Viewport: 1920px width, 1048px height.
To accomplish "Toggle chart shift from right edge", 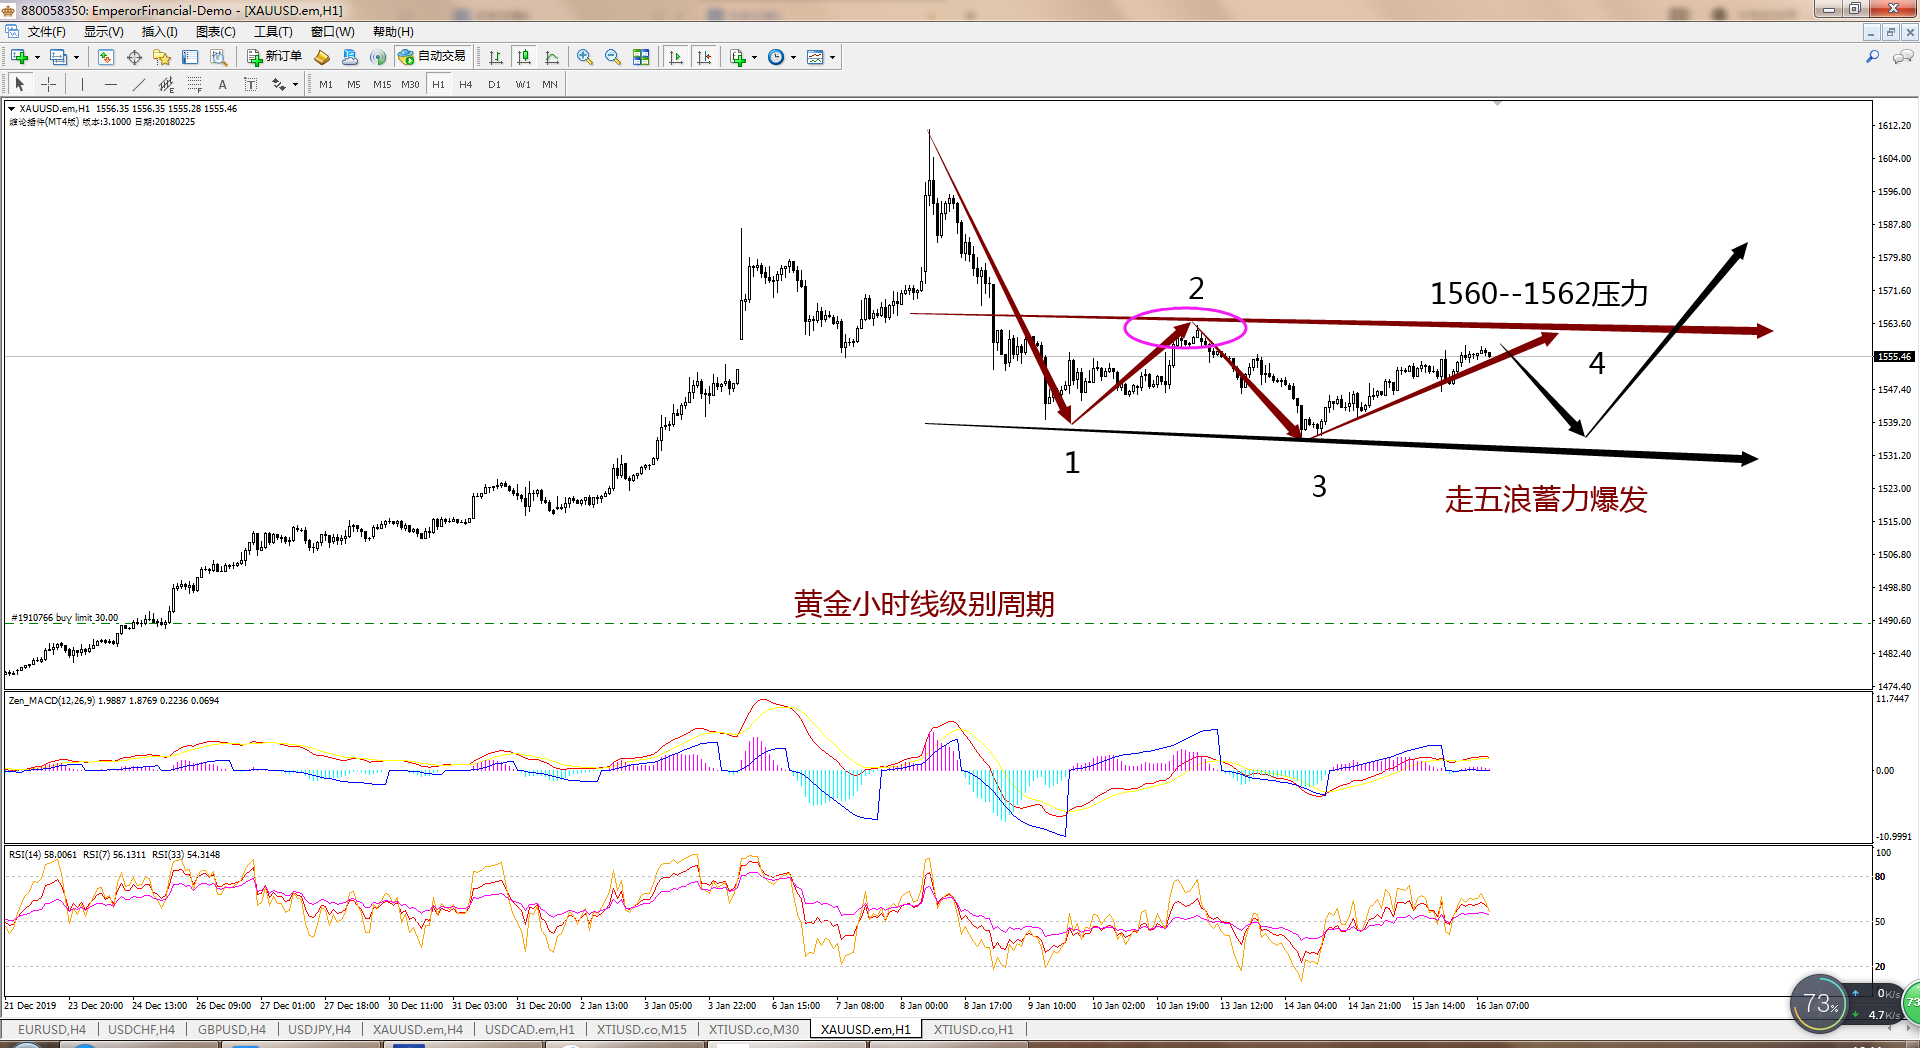I will pos(704,57).
